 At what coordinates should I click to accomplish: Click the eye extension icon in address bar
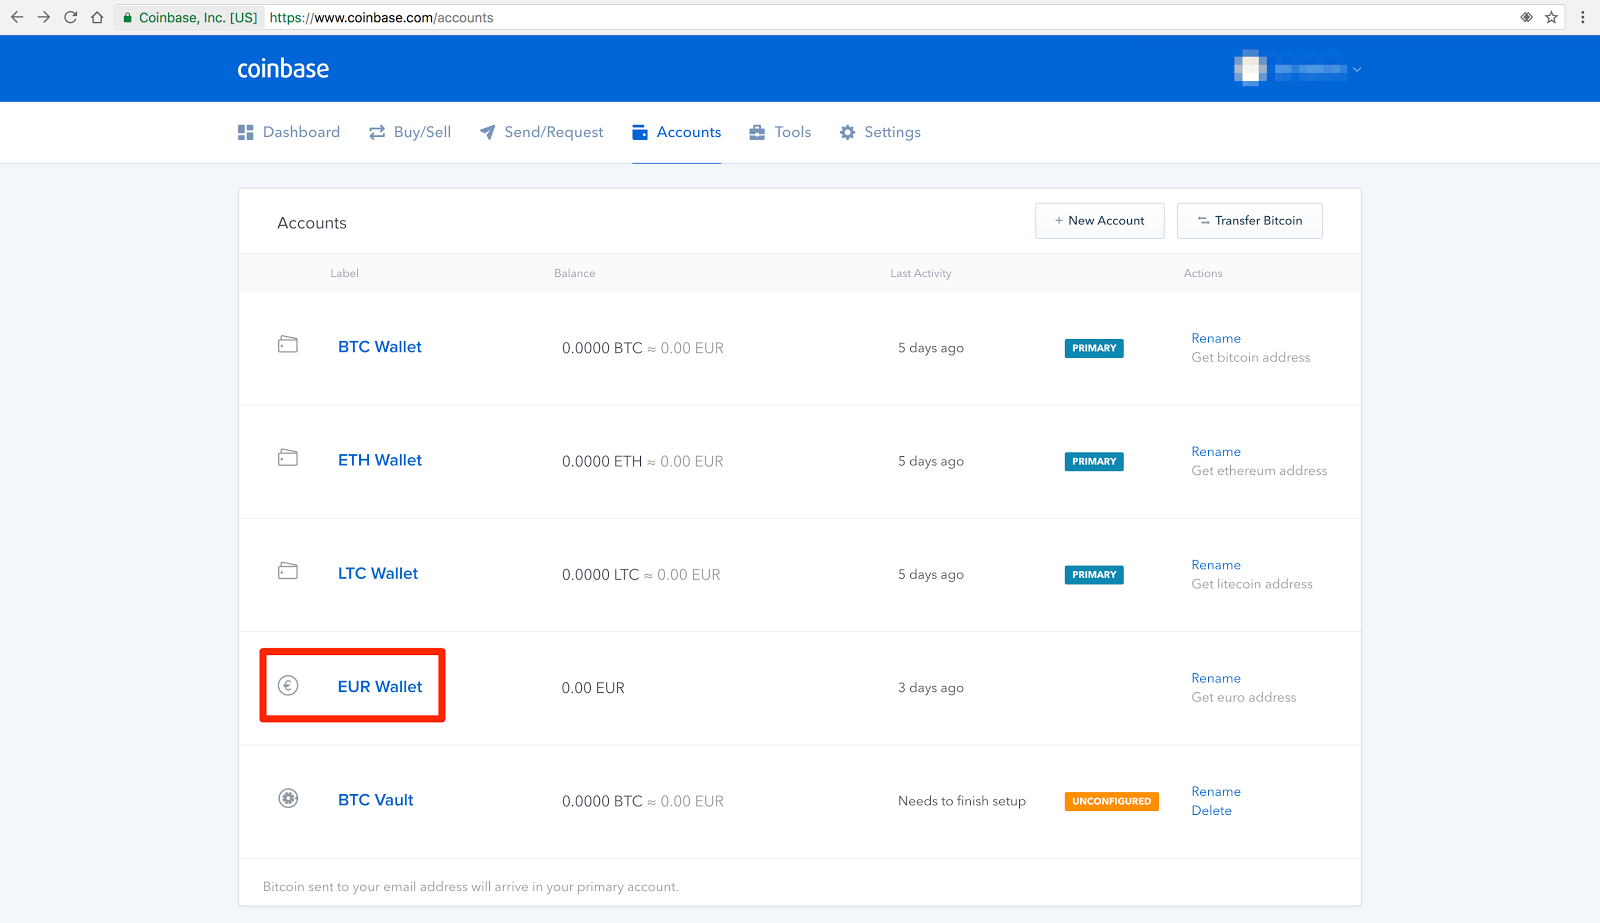tap(1527, 17)
